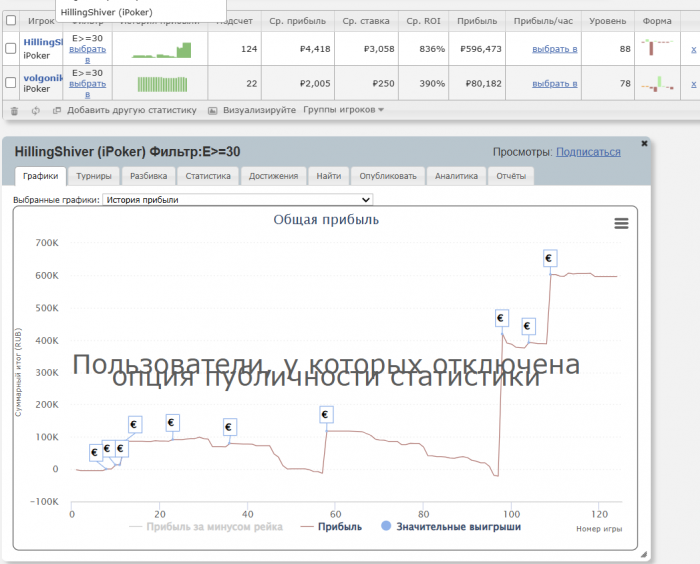Click the copy icon before Добавить другую статистику
This screenshot has width=700, height=564.
[57, 110]
